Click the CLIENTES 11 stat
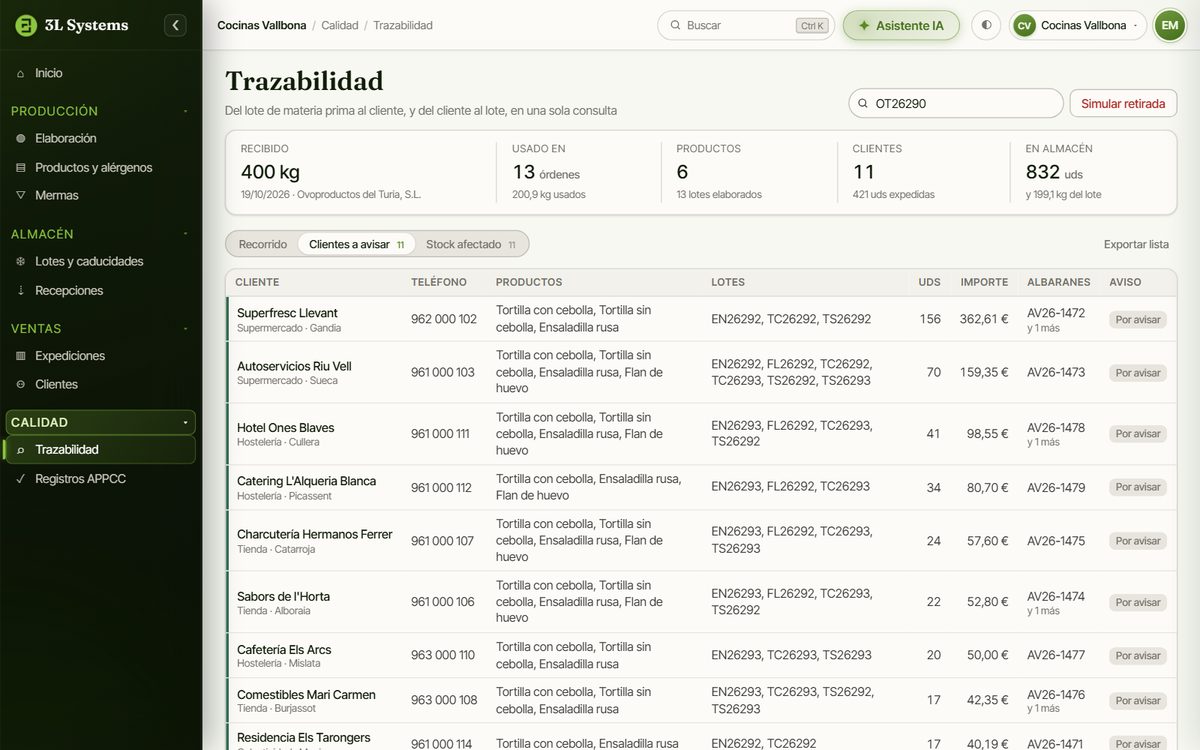The image size is (1200, 750). pyautogui.click(x=923, y=172)
